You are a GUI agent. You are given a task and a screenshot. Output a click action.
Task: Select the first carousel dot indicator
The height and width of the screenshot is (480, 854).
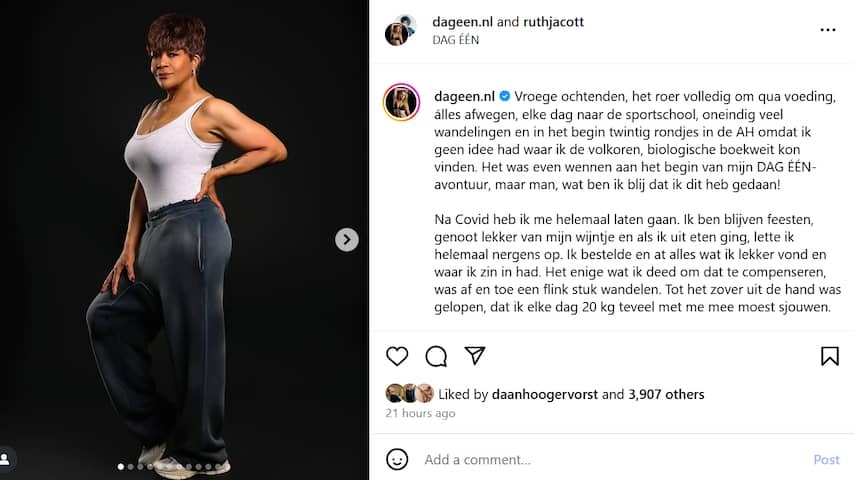[121, 467]
